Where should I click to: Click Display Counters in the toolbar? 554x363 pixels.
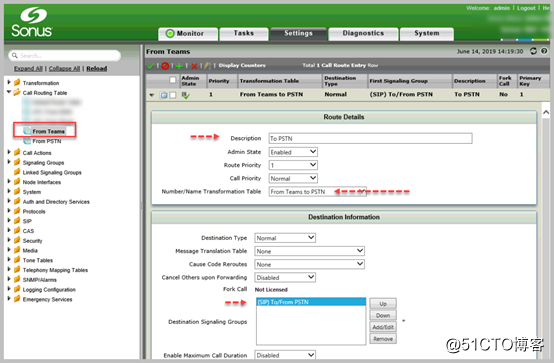(242, 65)
